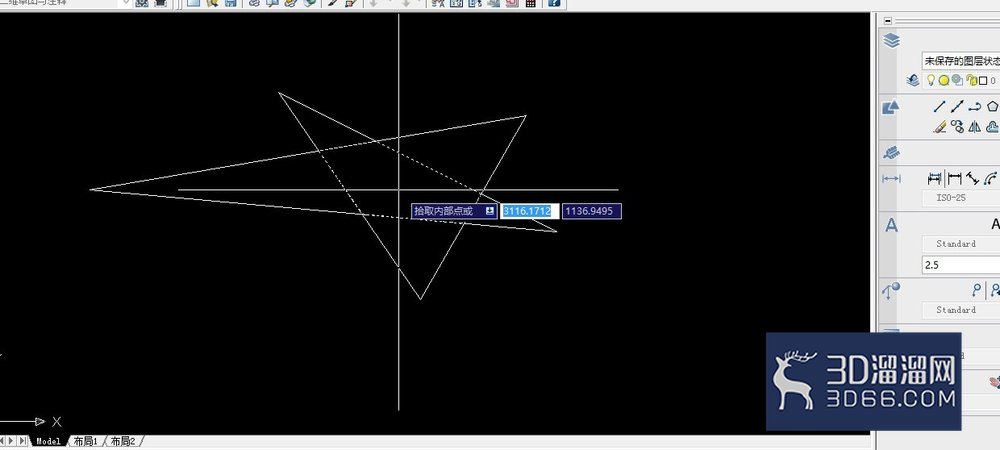Open the unsaved layer state dropdown
Viewport: 1000px width, 450px height.
(961, 61)
